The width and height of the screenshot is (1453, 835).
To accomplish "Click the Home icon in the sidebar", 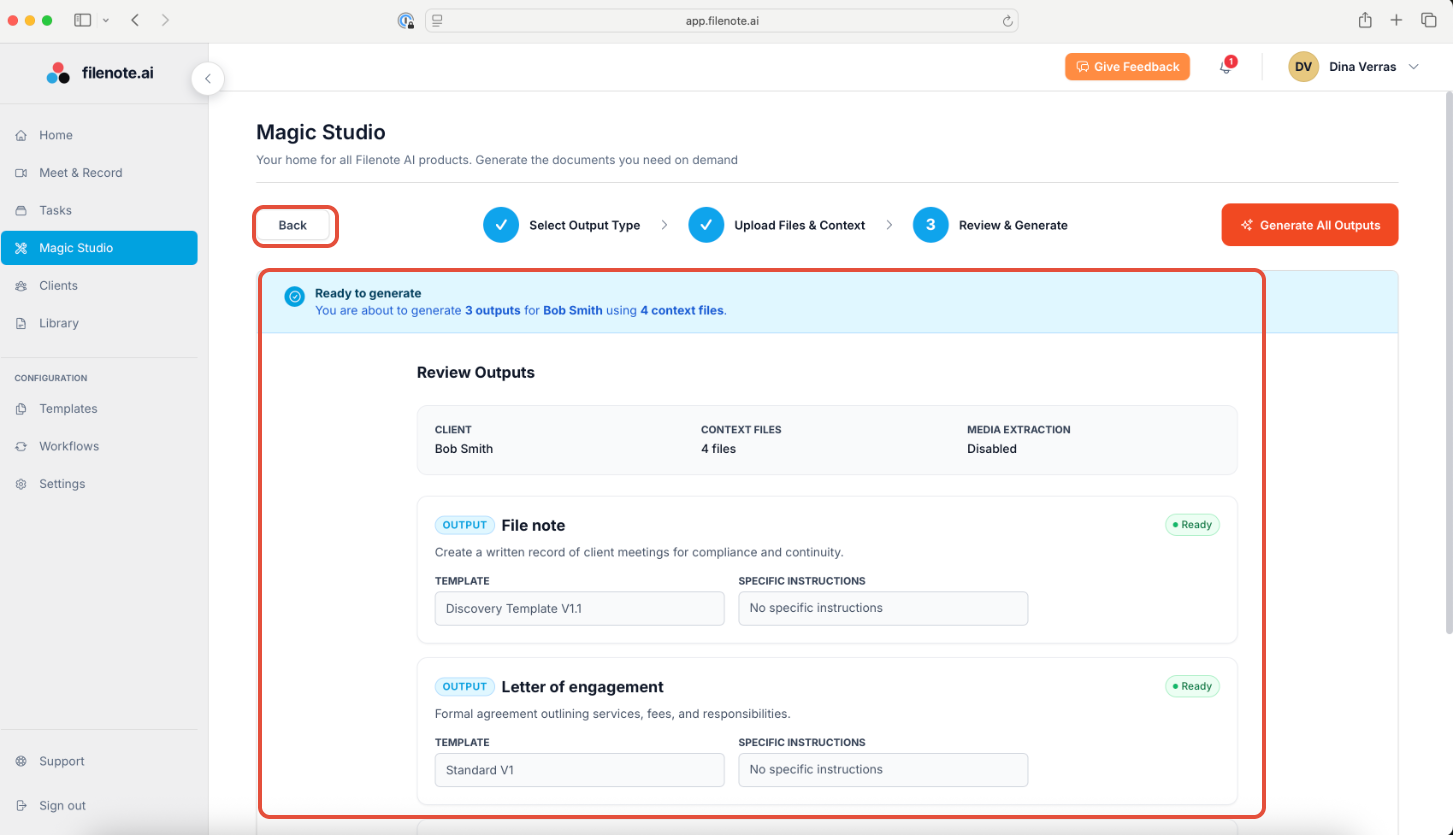I will coord(21,135).
